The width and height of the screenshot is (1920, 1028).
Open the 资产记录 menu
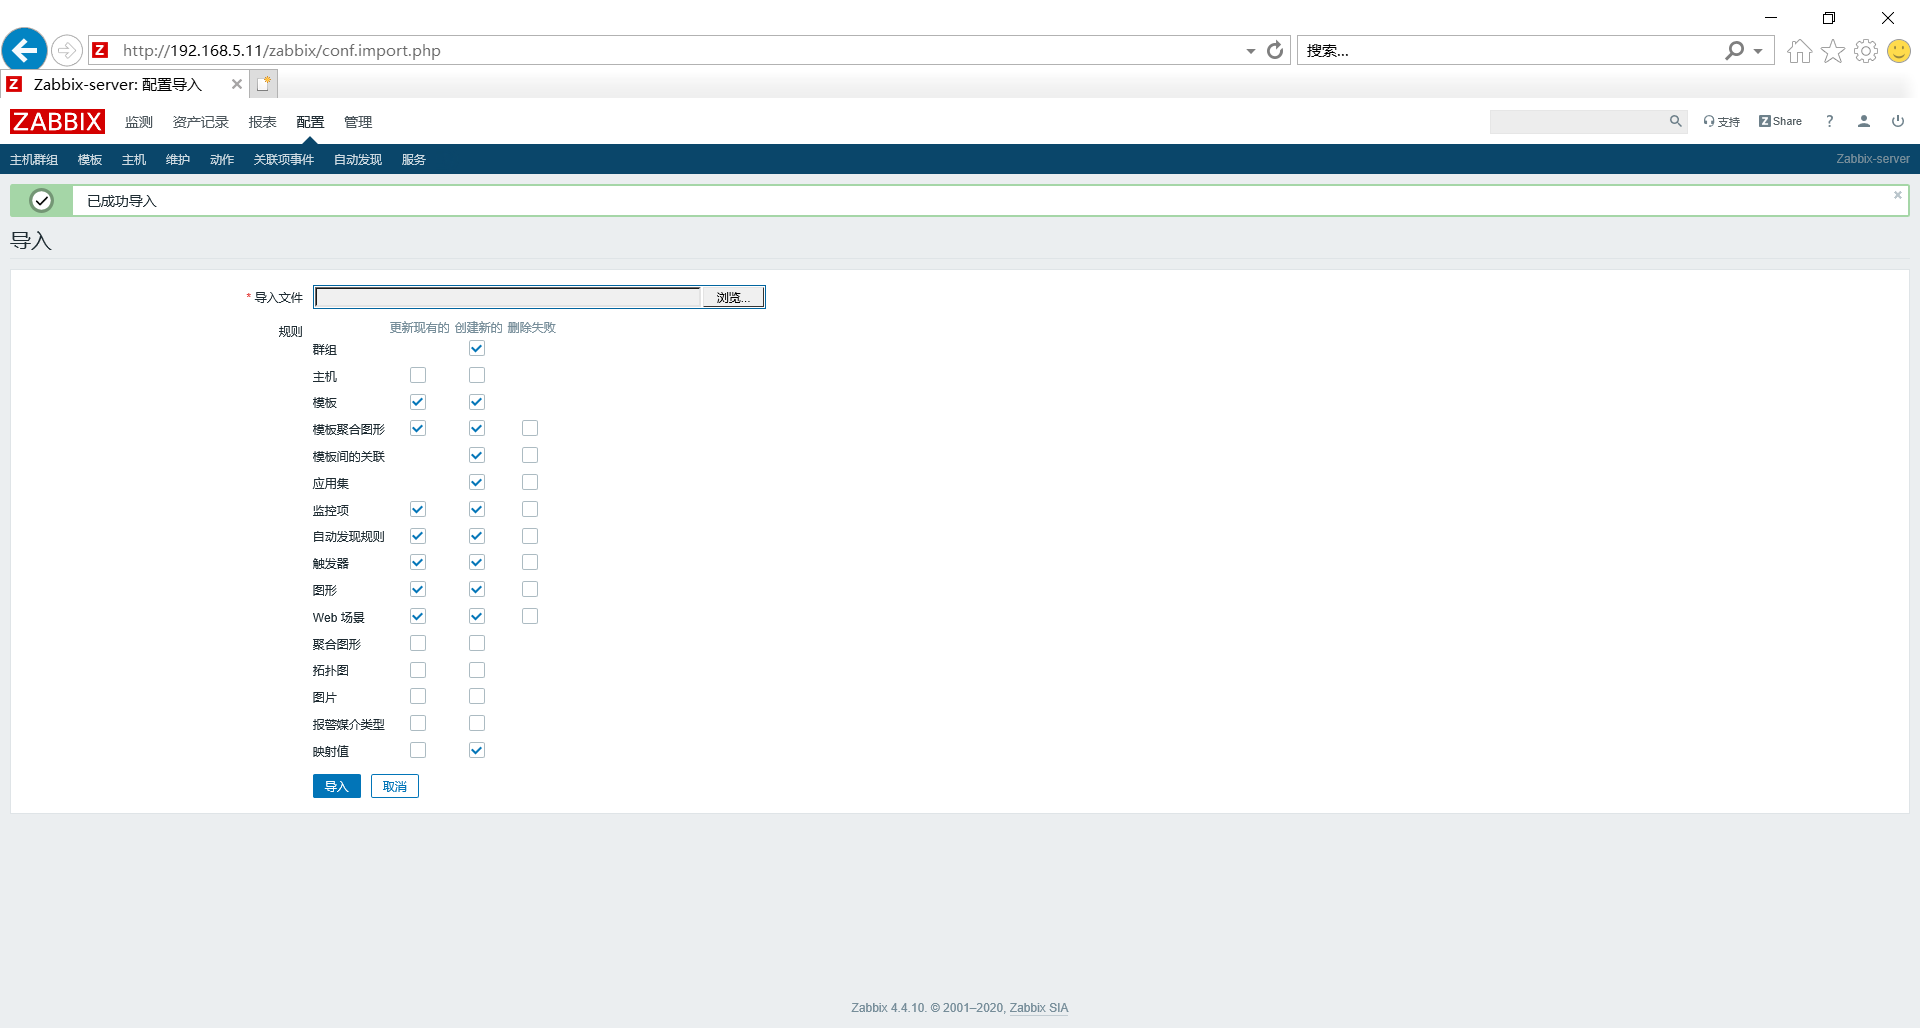click(201, 122)
